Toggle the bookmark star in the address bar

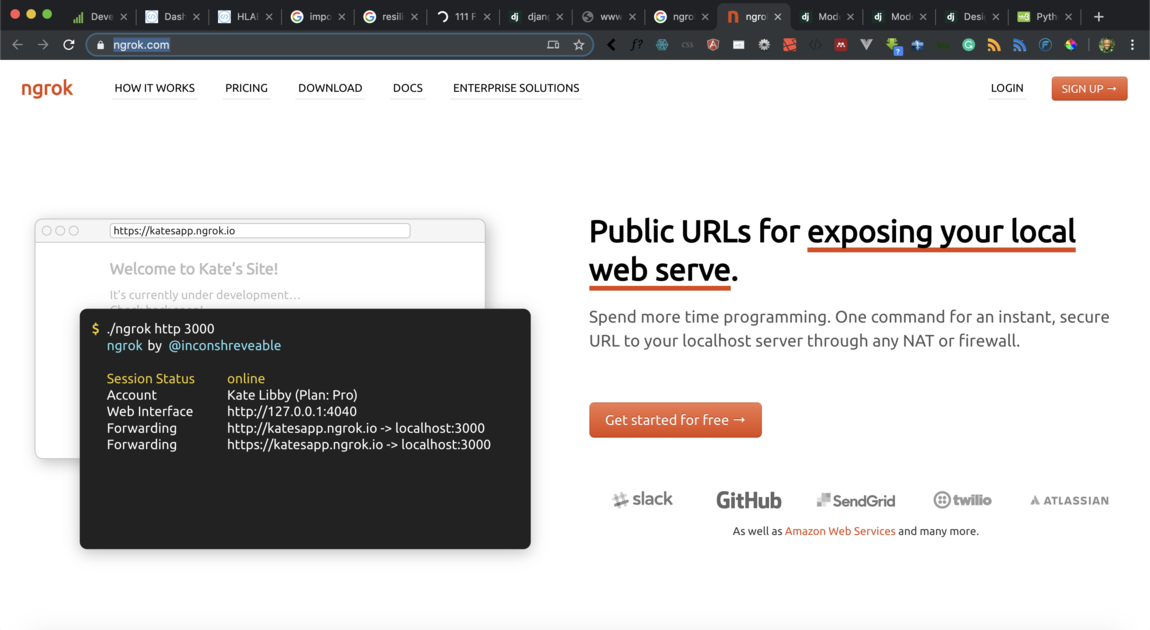tap(578, 44)
